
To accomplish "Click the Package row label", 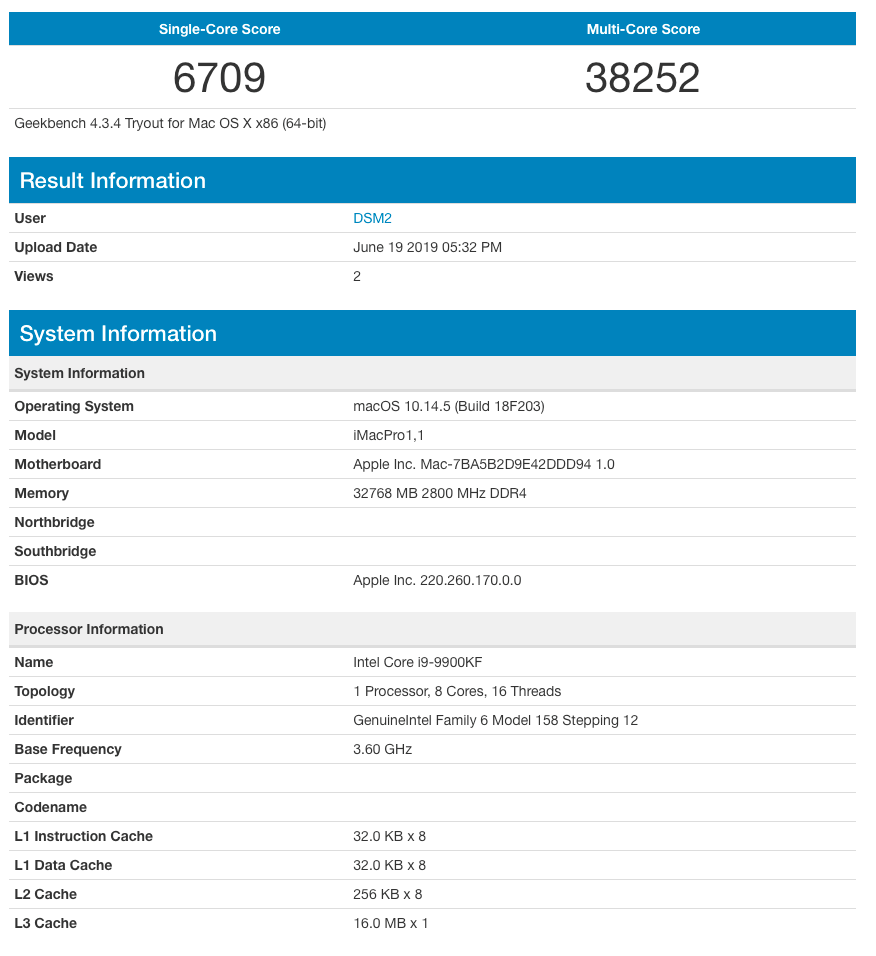I will (43, 779).
